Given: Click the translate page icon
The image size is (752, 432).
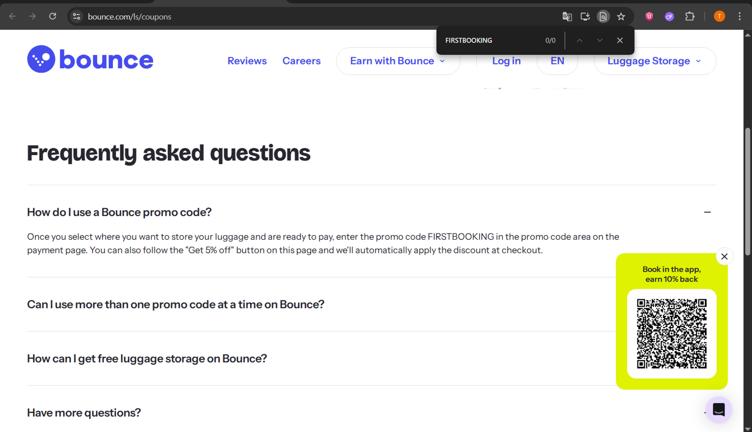Looking at the screenshot, I should pos(567,17).
